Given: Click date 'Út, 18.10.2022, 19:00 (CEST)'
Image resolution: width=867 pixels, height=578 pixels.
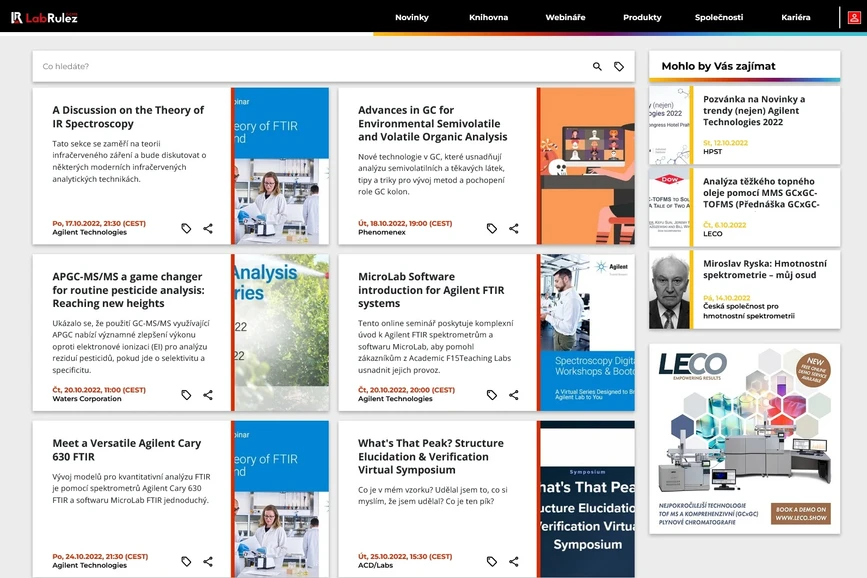Looking at the screenshot, I should click(405, 223).
